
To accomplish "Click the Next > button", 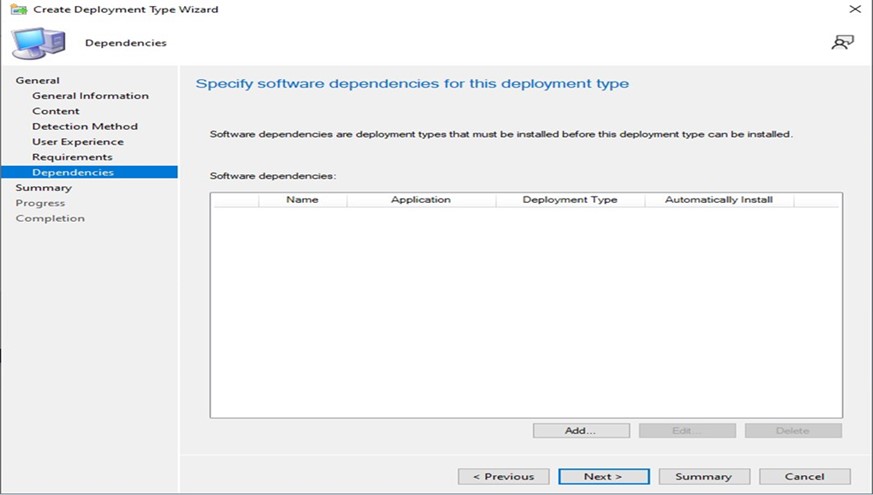I will tap(603, 476).
